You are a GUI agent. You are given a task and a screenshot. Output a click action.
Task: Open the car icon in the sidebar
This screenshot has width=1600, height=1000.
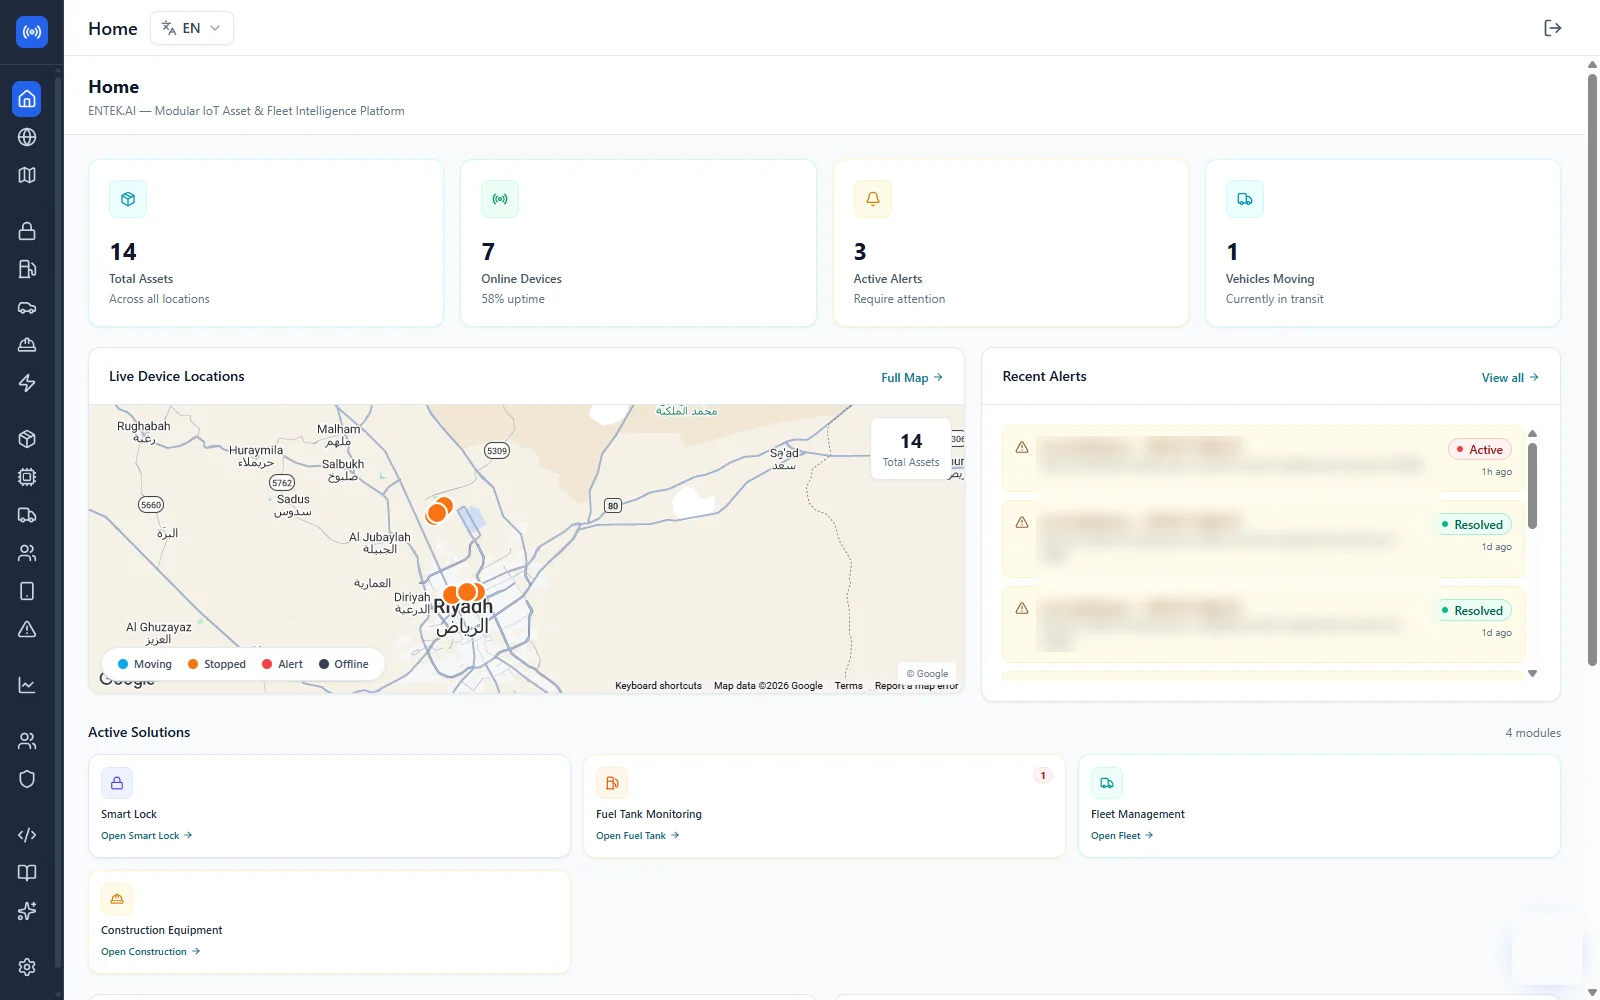coord(27,307)
